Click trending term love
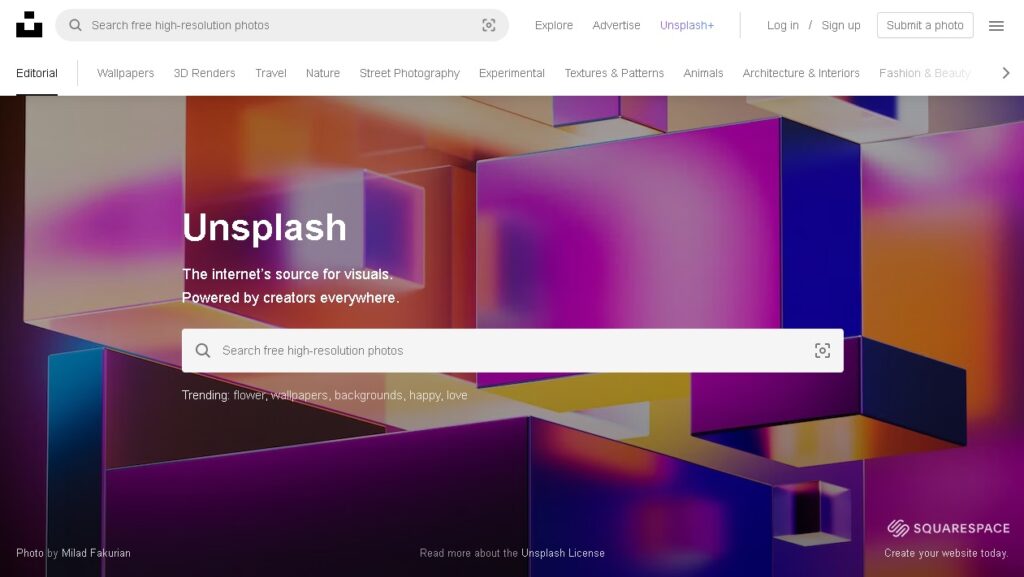 [457, 395]
